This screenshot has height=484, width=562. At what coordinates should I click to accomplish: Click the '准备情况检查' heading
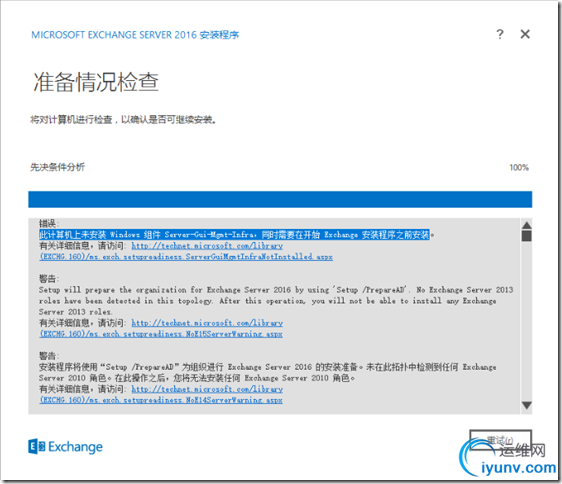[96, 82]
